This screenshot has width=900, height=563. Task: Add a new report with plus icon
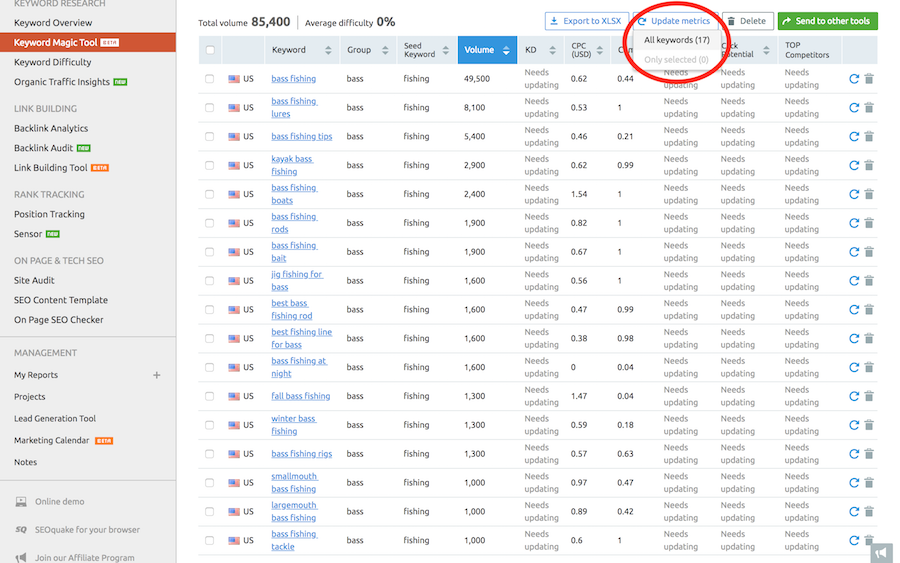tap(156, 375)
